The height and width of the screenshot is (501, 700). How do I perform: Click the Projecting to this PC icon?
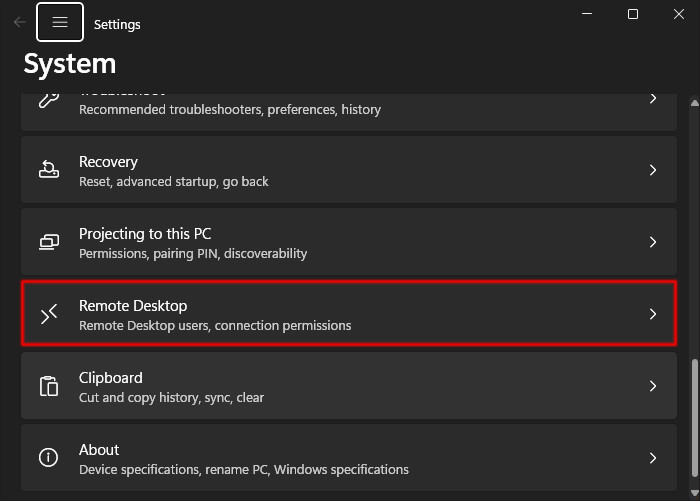49,242
